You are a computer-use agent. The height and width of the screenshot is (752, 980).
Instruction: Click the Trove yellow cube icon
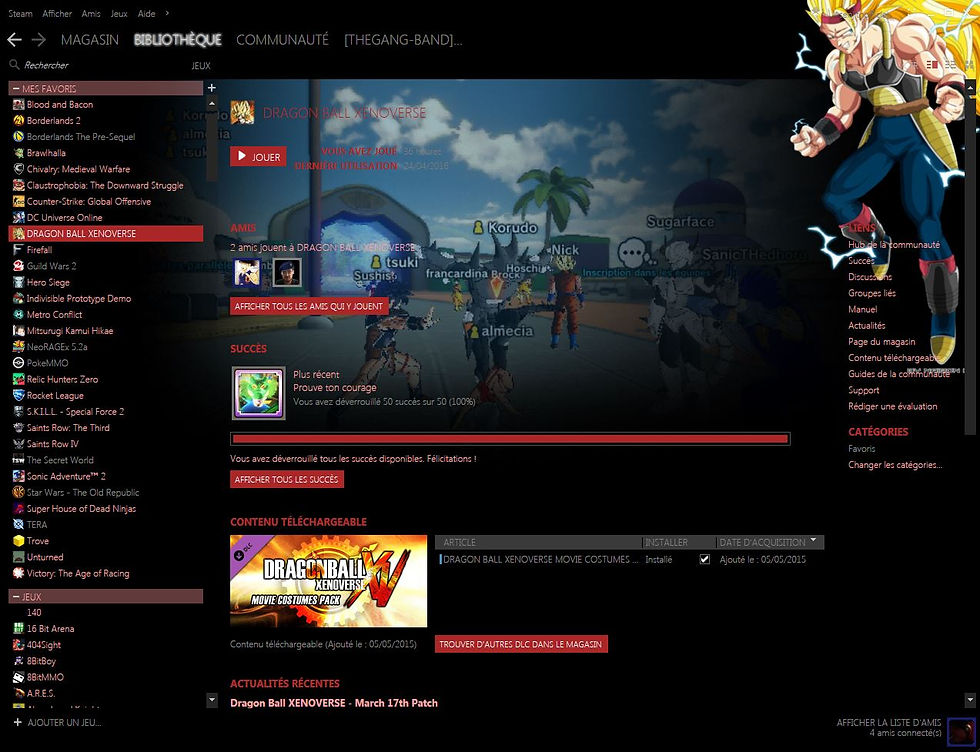point(19,541)
